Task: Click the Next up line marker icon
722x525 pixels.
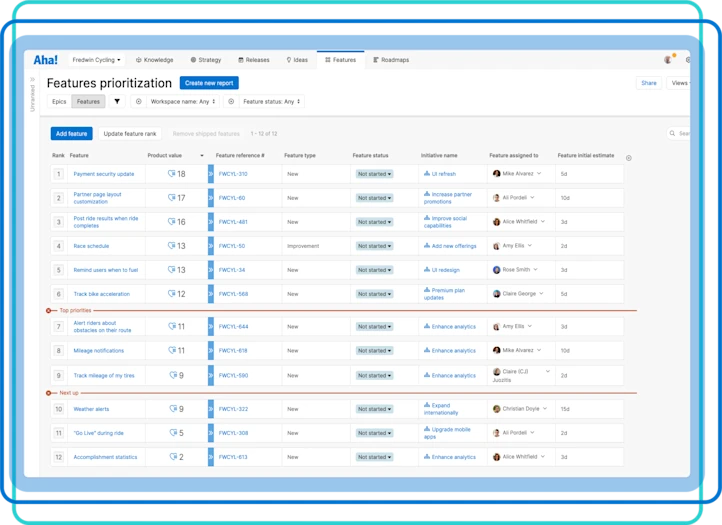Action: coord(48,393)
